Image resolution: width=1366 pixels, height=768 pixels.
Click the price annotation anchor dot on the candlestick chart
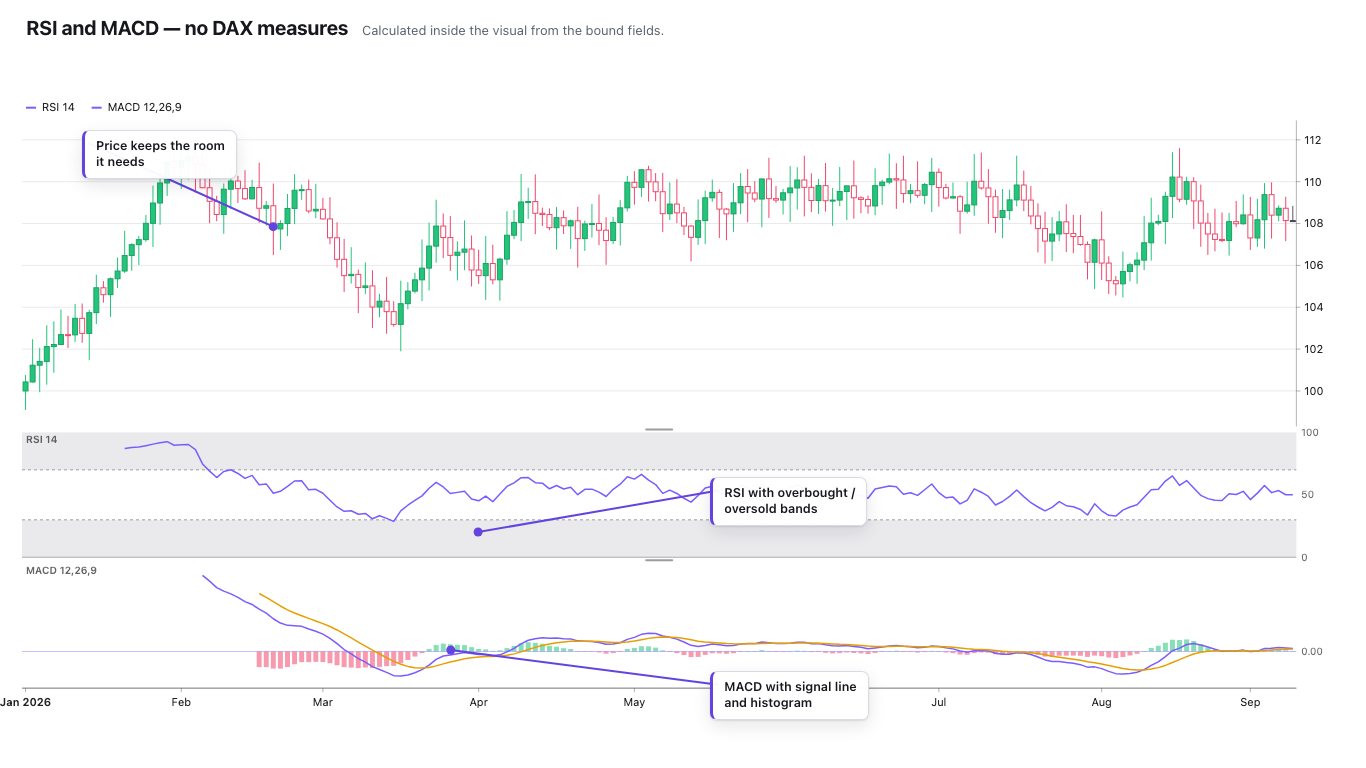tap(273, 226)
